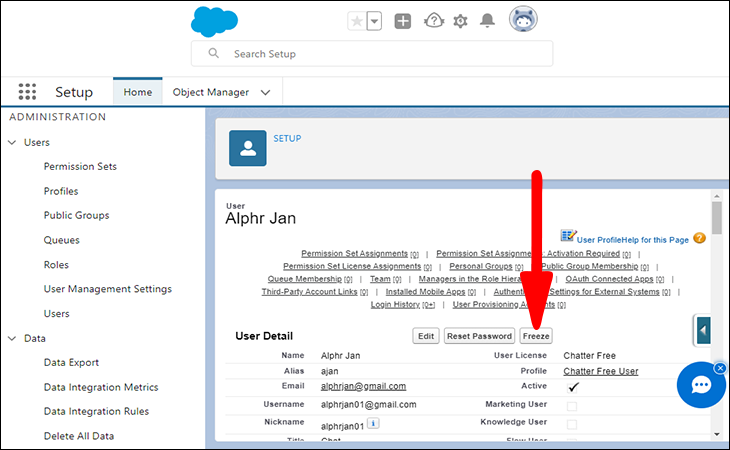Click the SETUP breadcrumb link

(x=287, y=138)
